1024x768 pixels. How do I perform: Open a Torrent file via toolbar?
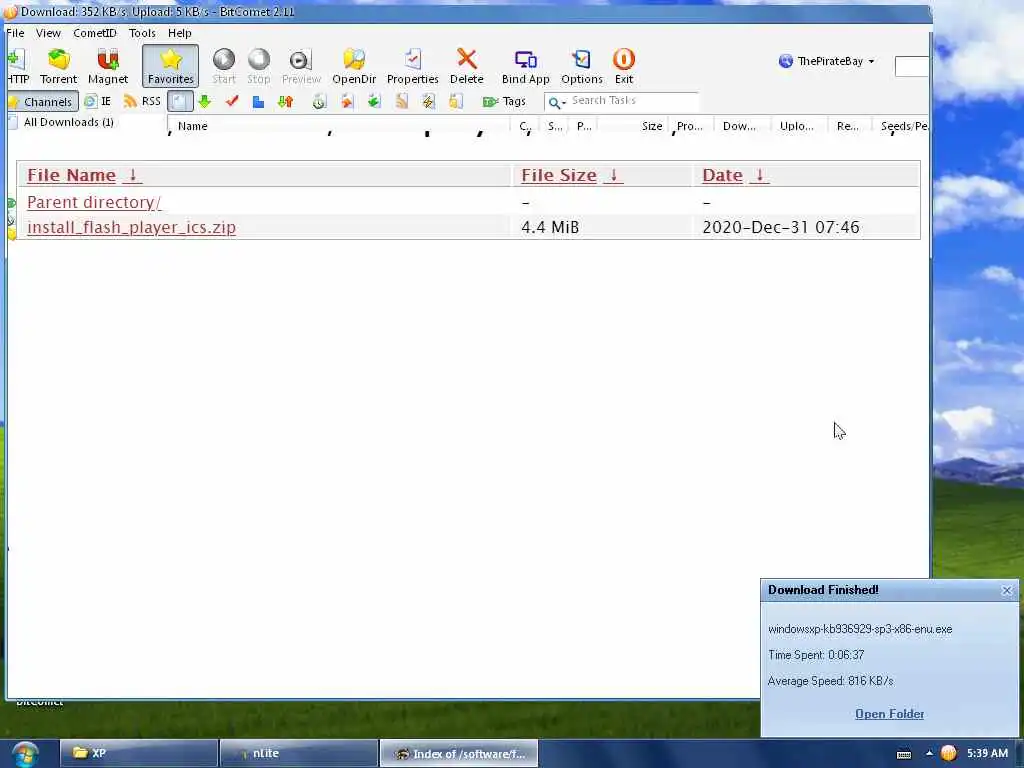tap(58, 67)
